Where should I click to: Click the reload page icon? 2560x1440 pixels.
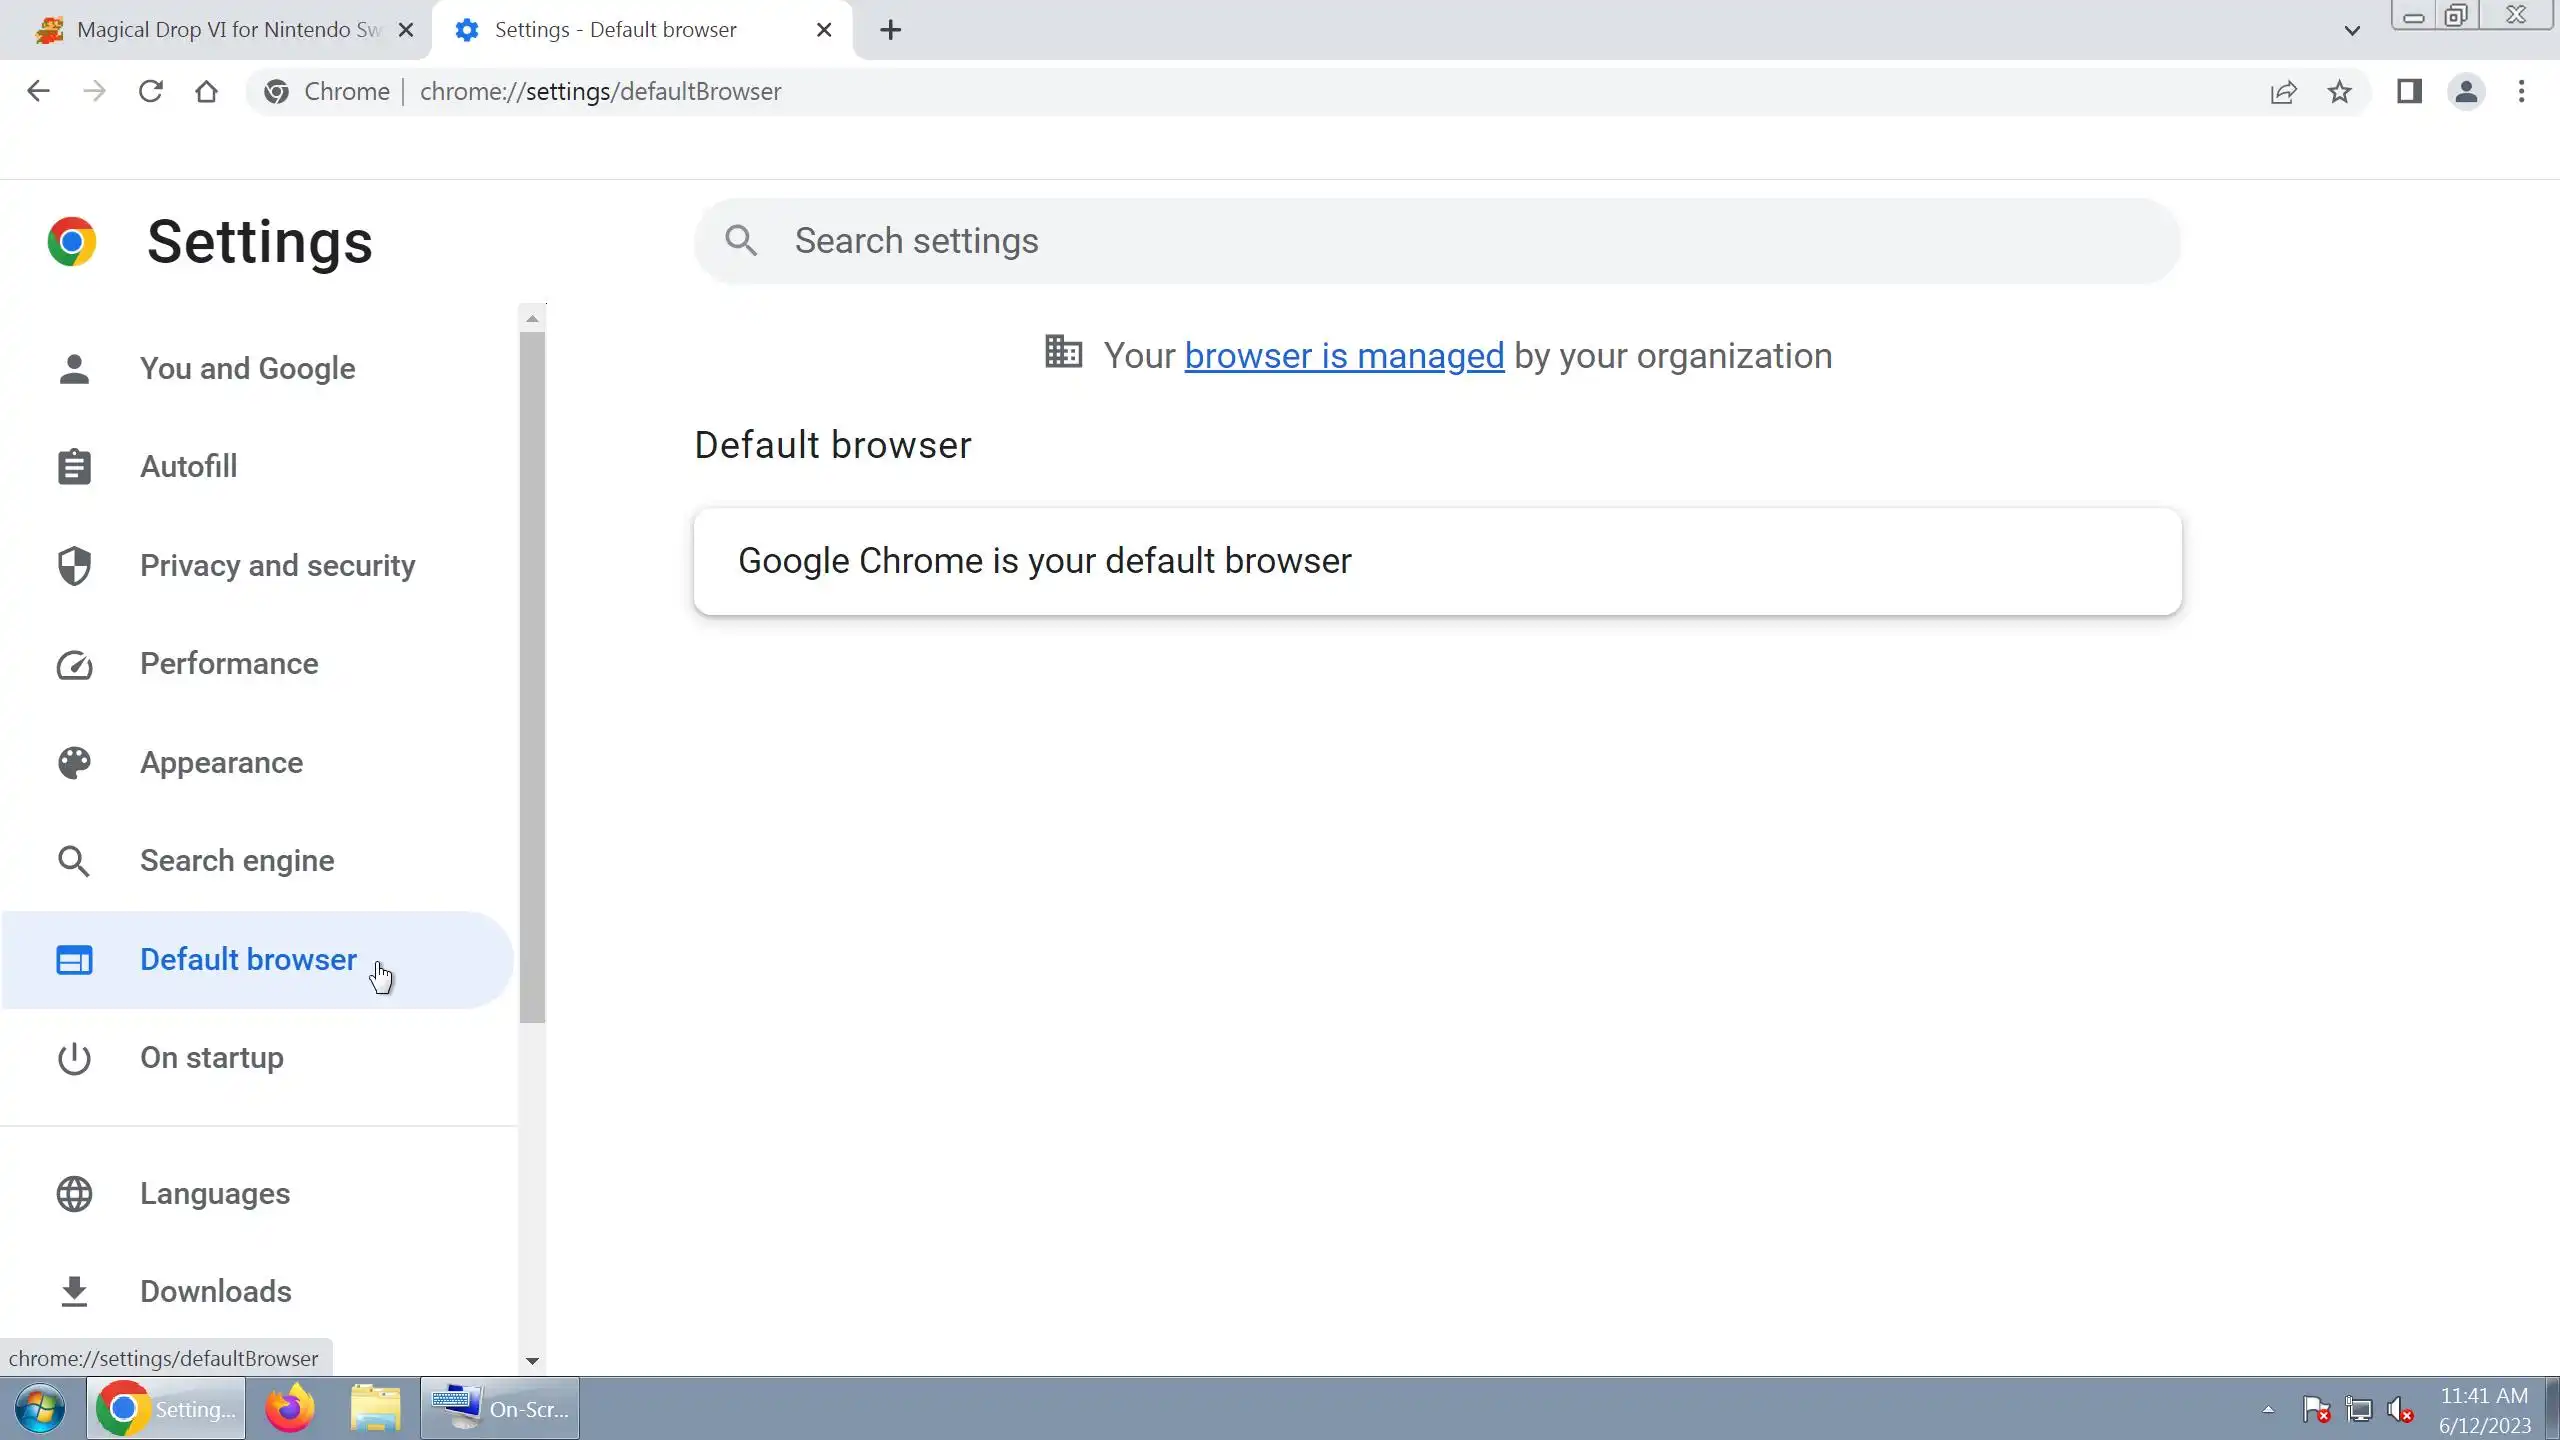click(150, 91)
